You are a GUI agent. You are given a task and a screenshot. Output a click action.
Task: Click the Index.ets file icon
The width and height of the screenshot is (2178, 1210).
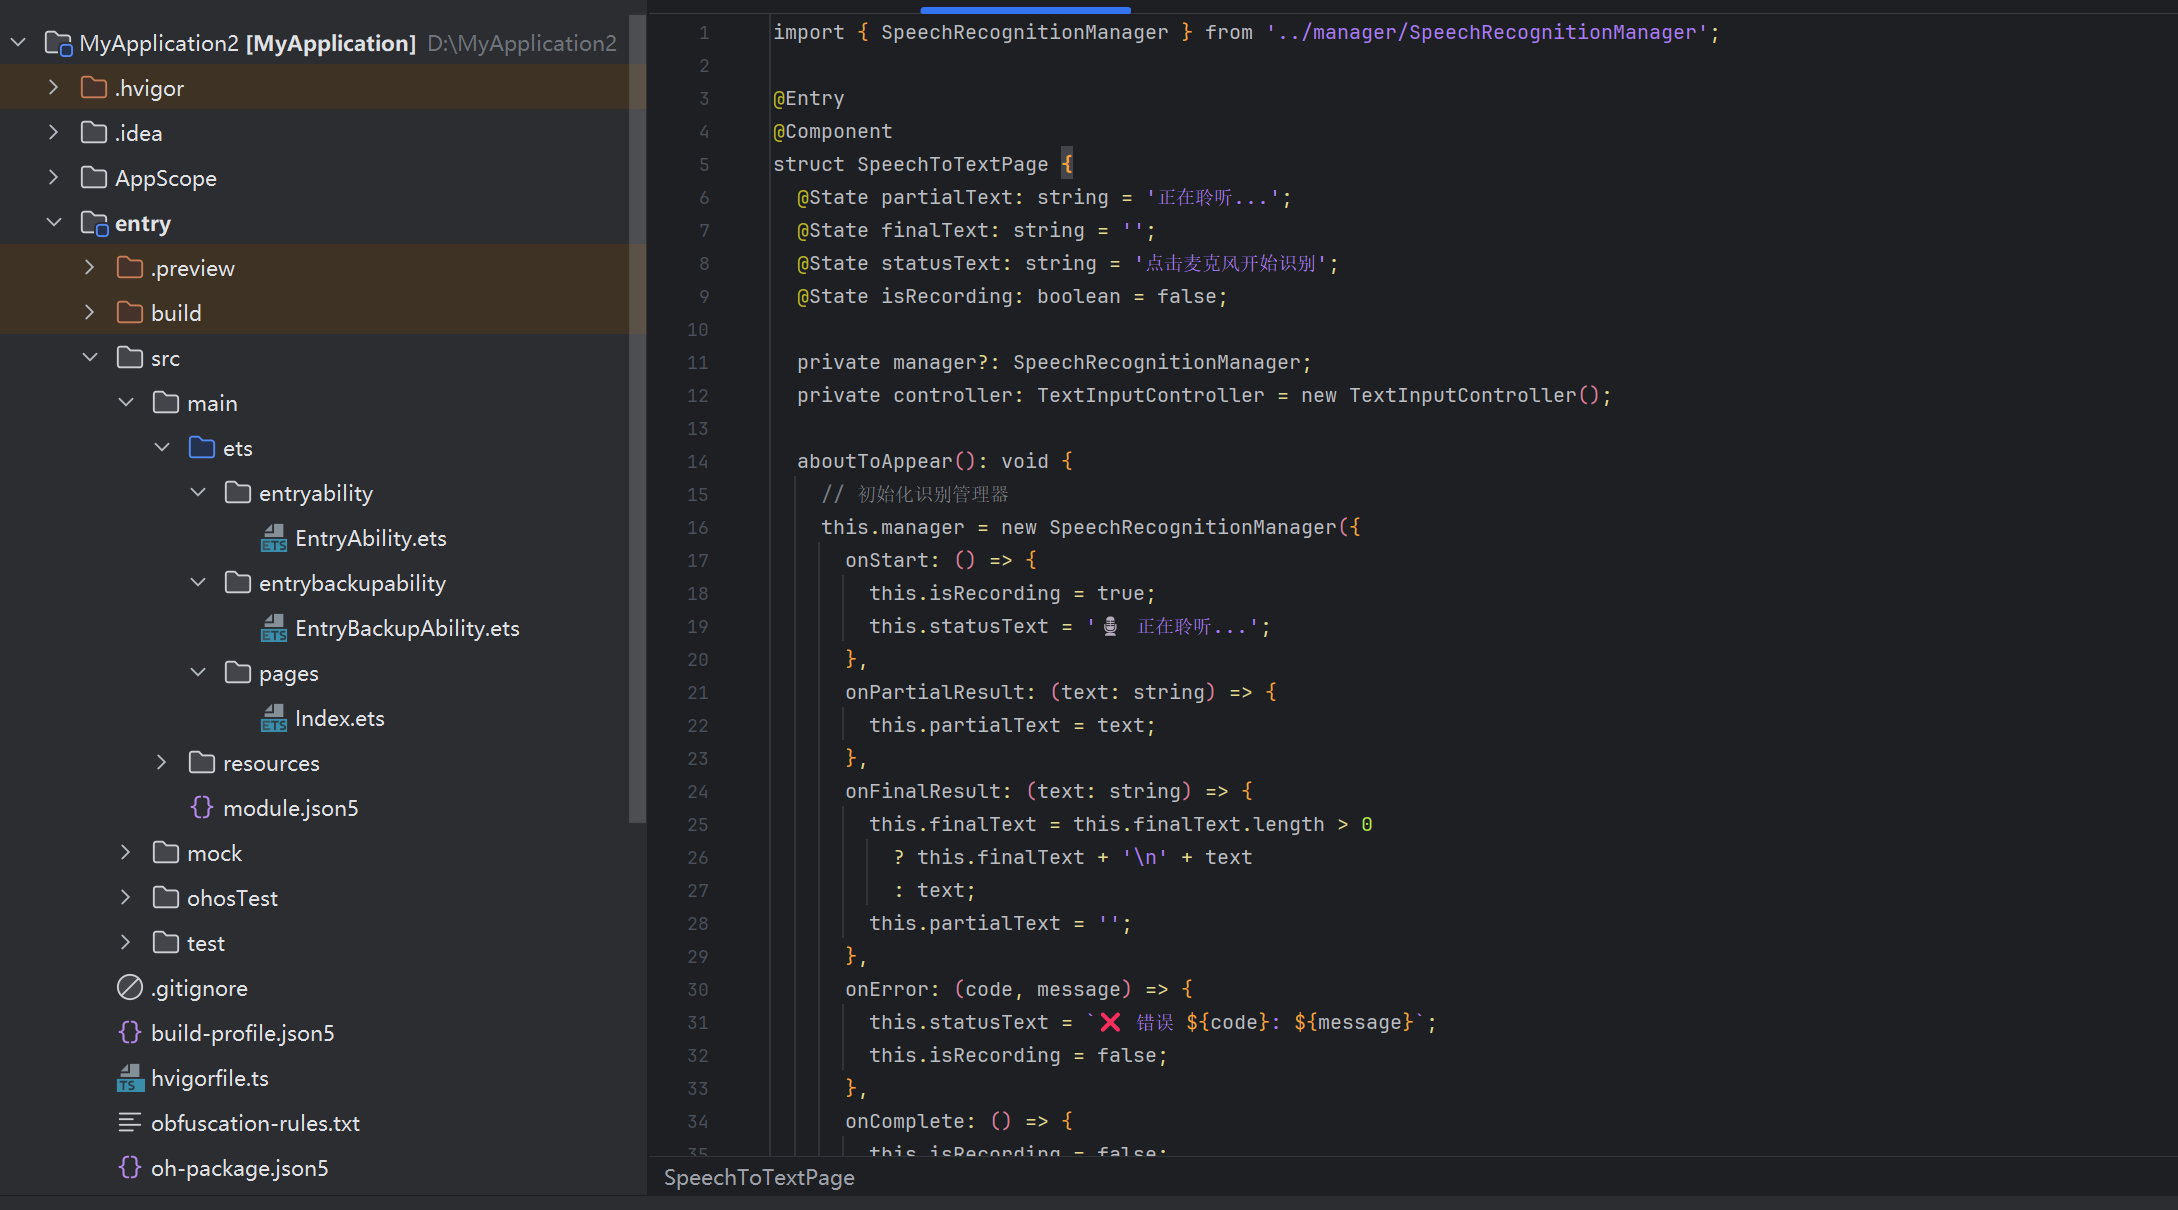click(274, 718)
